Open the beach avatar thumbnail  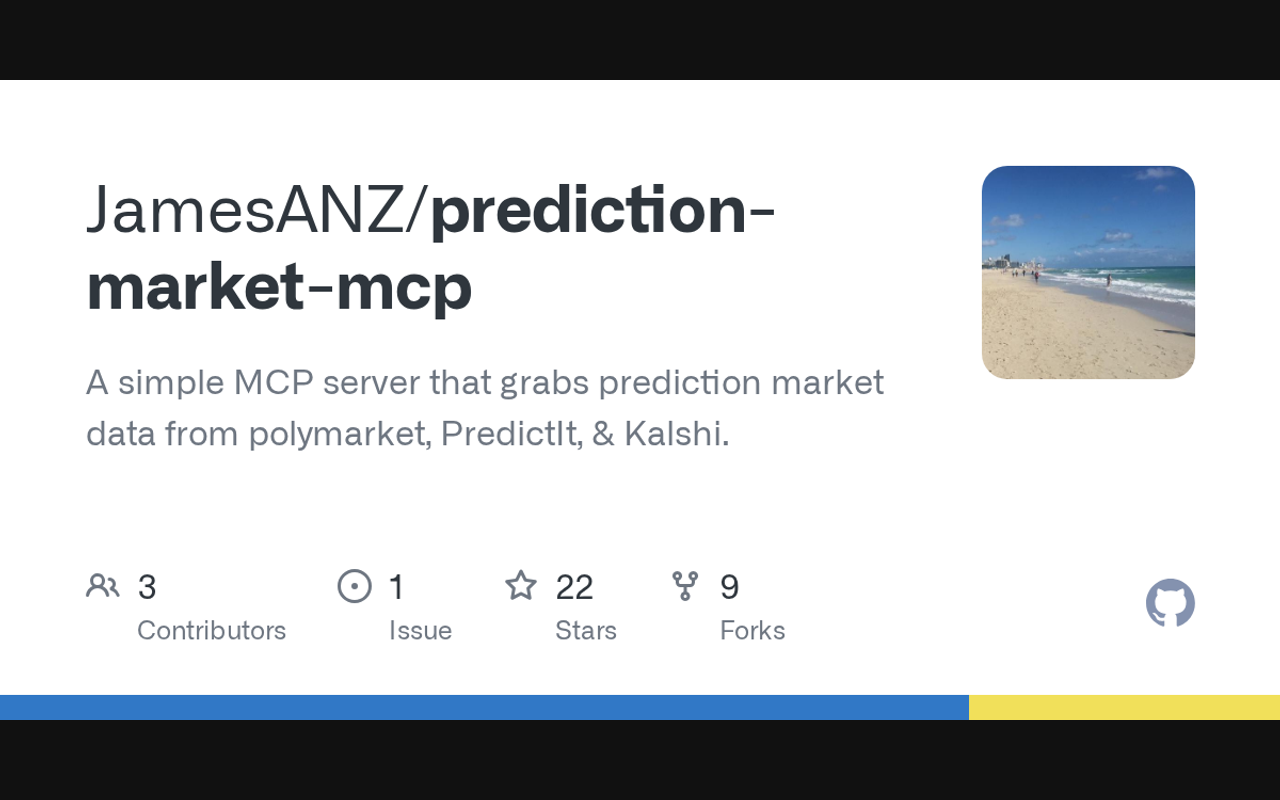[x=1088, y=272]
